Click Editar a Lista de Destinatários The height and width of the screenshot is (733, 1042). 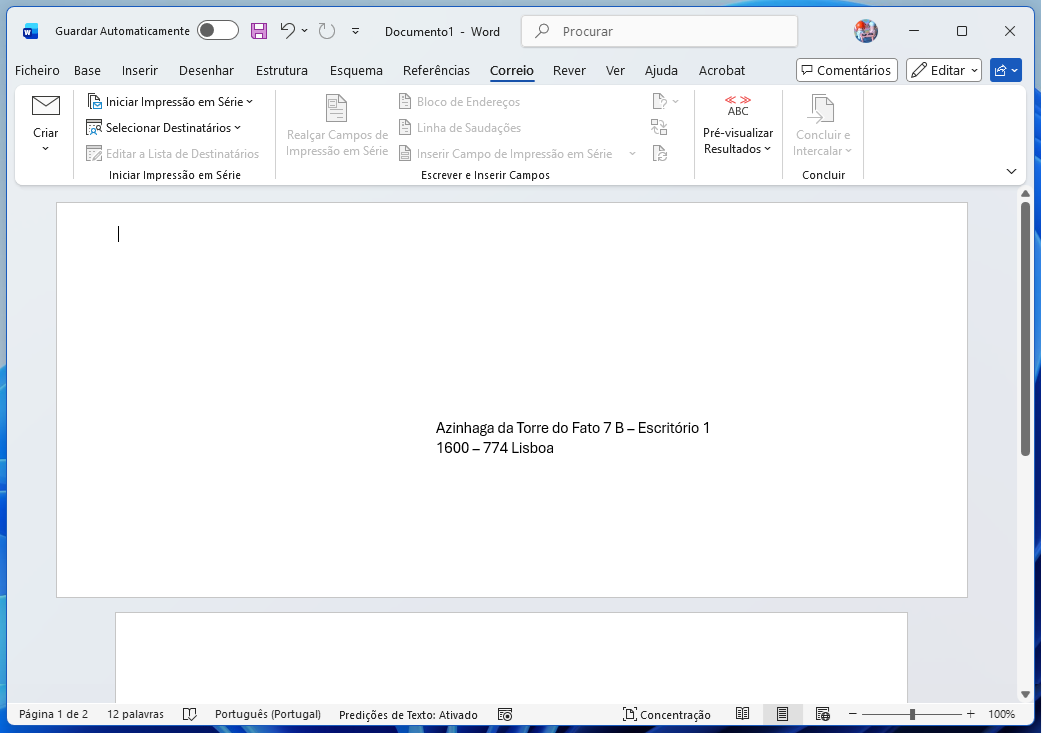coord(173,154)
